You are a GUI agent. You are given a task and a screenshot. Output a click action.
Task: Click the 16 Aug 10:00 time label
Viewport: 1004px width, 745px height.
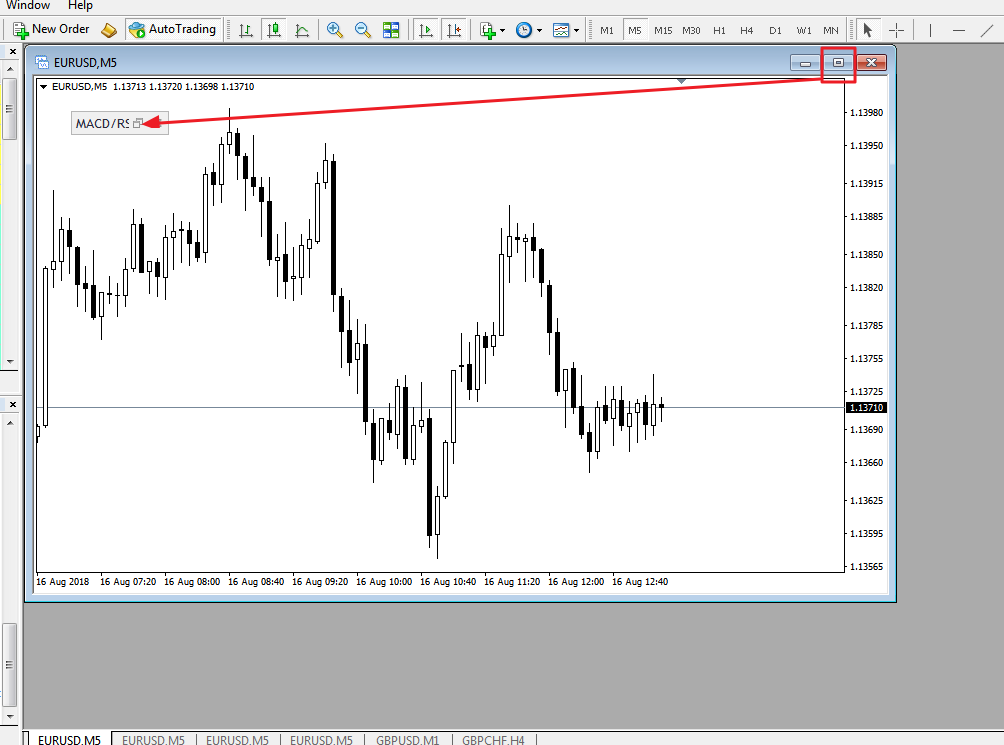tap(384, 582)
